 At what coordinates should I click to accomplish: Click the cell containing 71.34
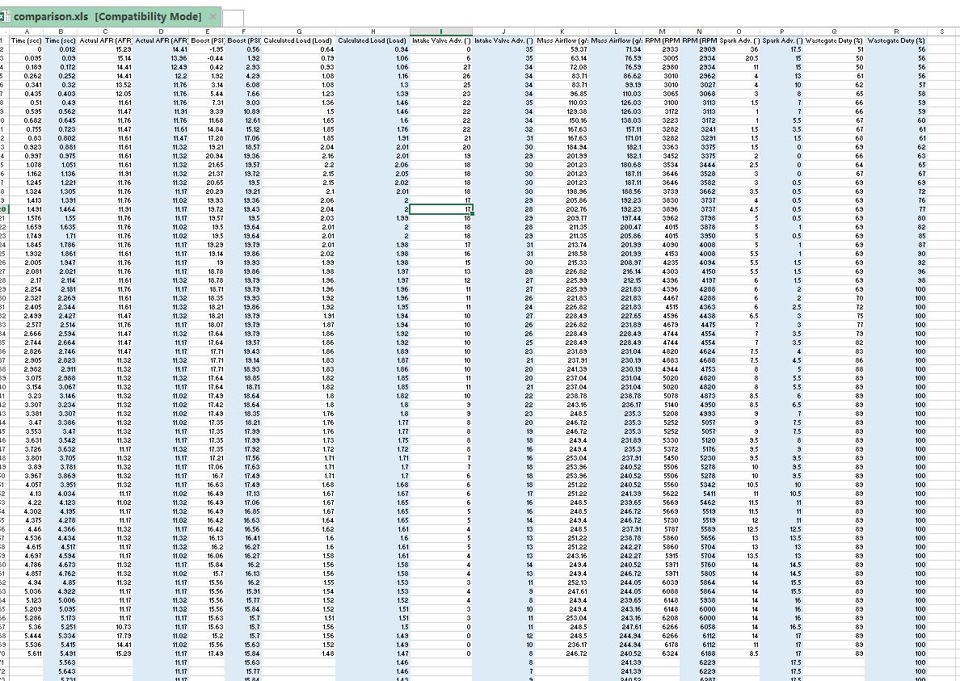616,50
